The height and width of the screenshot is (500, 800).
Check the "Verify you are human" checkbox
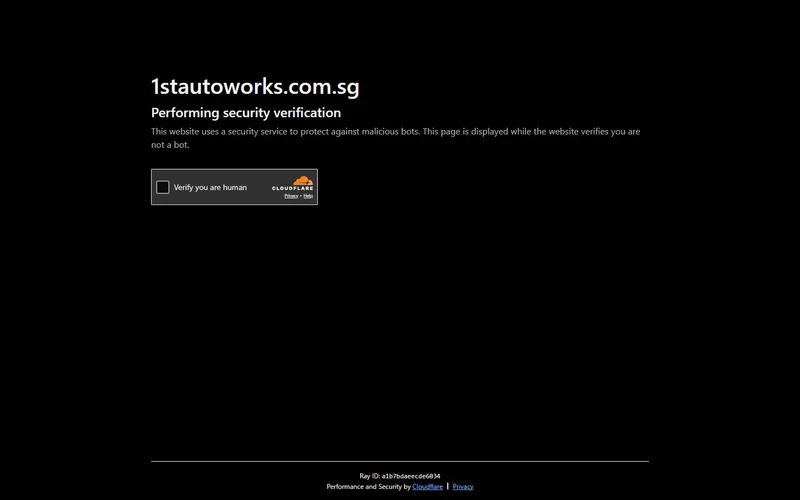coord(163,187)
